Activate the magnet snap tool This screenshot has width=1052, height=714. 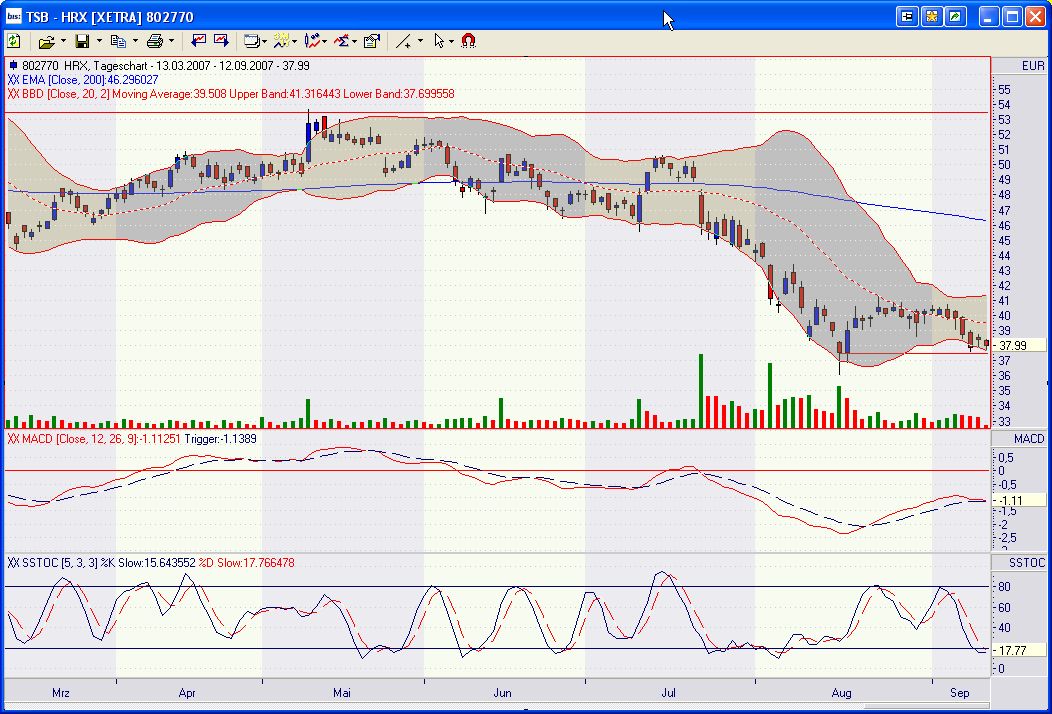tap(467, 41)
